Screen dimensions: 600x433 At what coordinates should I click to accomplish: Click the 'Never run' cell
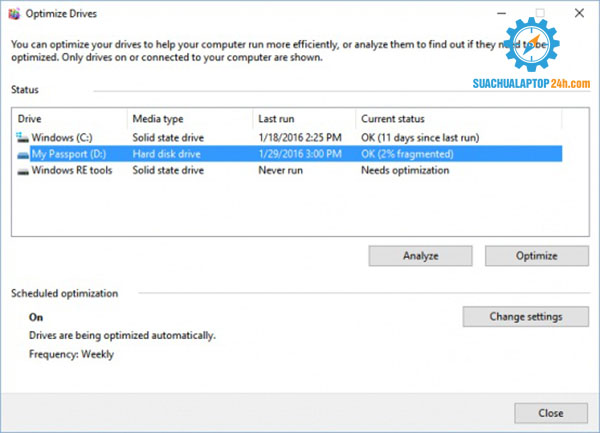(280, 171)
